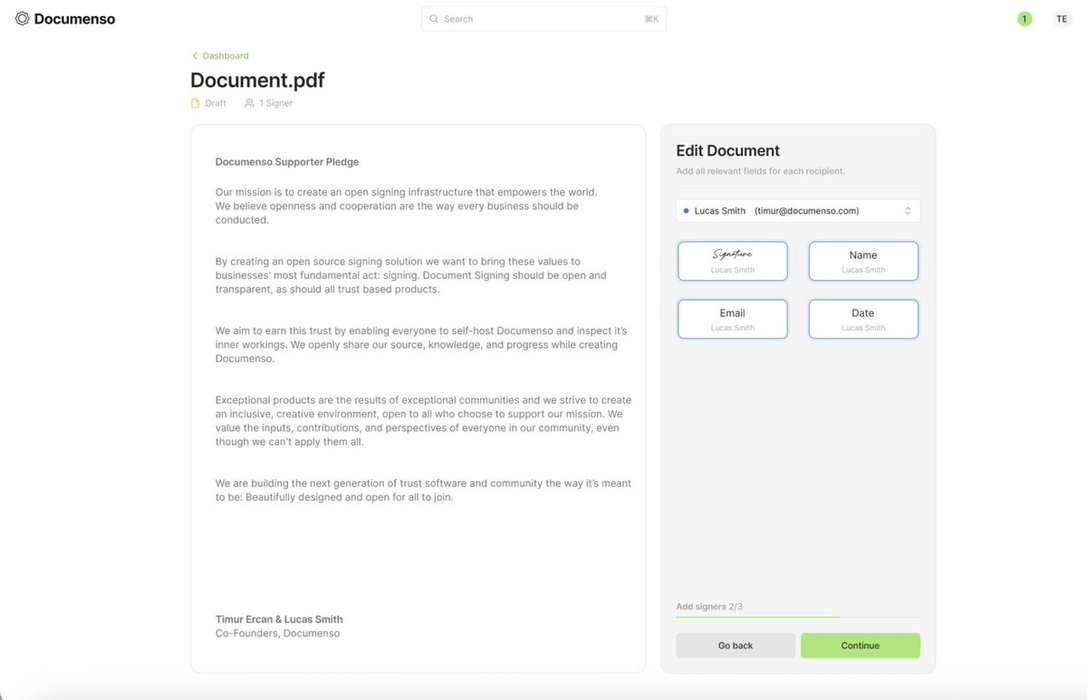The width and height of the screenshot is (1087, 700).
Task: Click the paragraph starting 'Our mission is'
Action: (x=406, y=206)
